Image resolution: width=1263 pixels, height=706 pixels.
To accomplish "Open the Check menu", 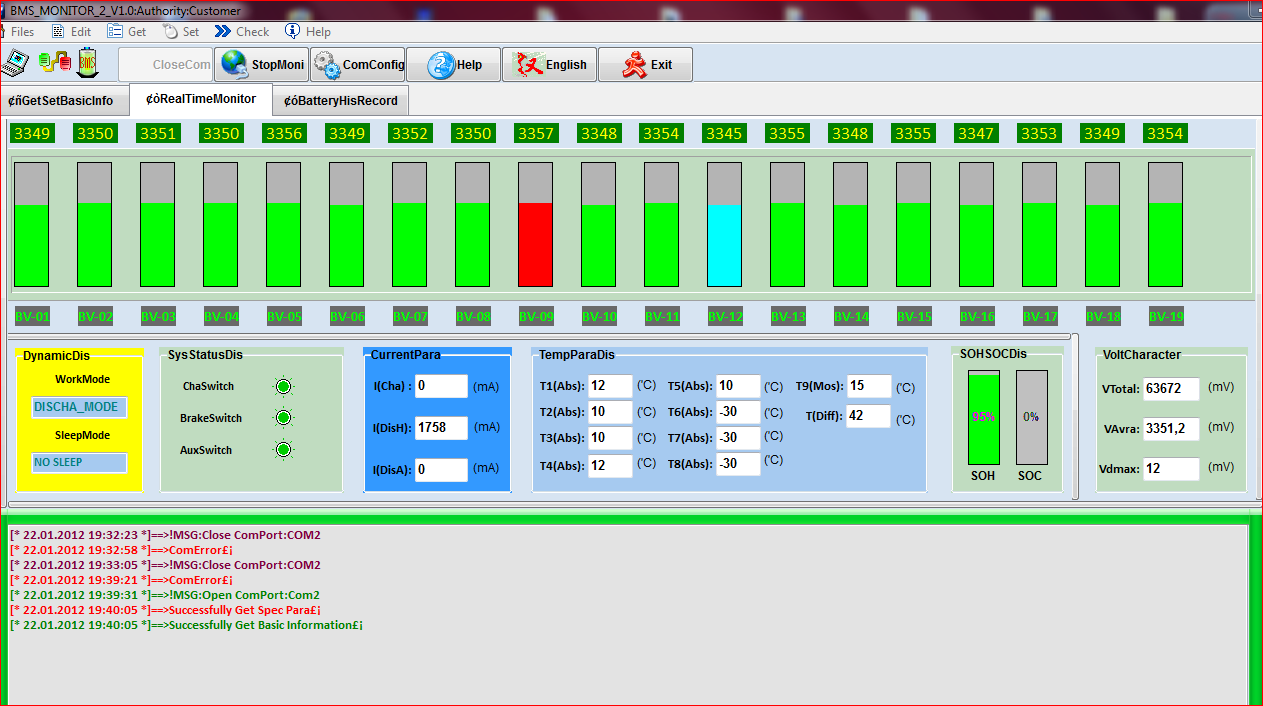I will click(x=243, y=32).
